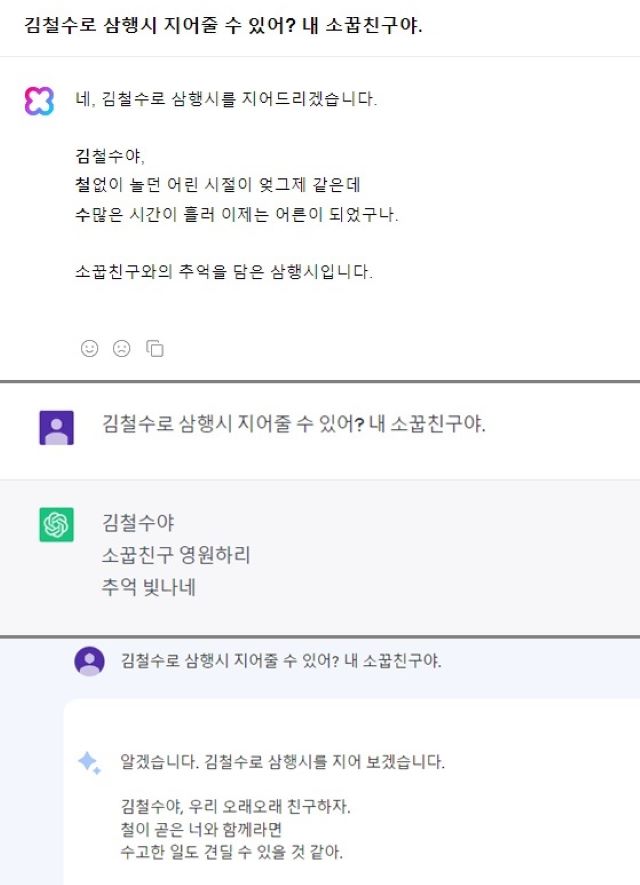Click the line '소꿉친구 영원하리'
This screenshot has height=885, width=640.
click(176, 555)
